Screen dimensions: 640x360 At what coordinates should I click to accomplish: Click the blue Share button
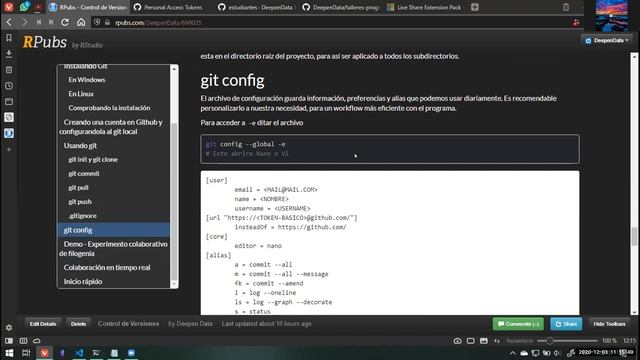566,324
